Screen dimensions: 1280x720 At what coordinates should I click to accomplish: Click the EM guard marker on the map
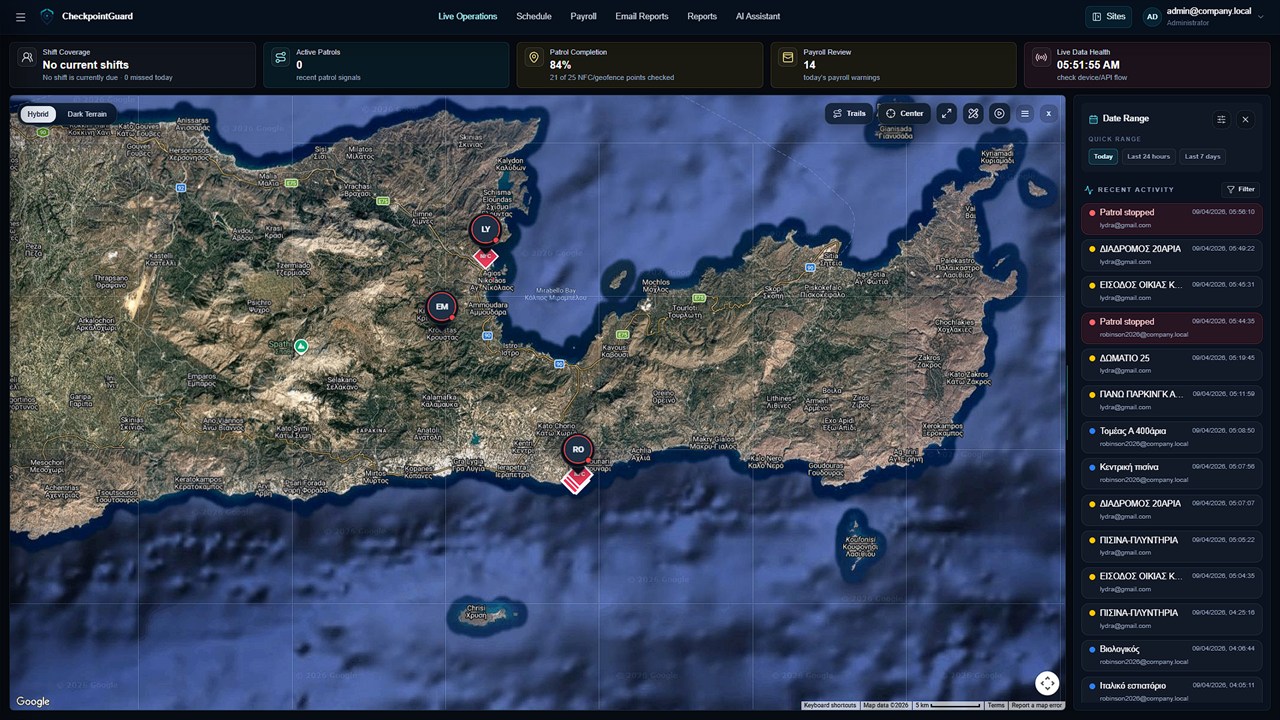pyautogui.click(x=441, y=306)
